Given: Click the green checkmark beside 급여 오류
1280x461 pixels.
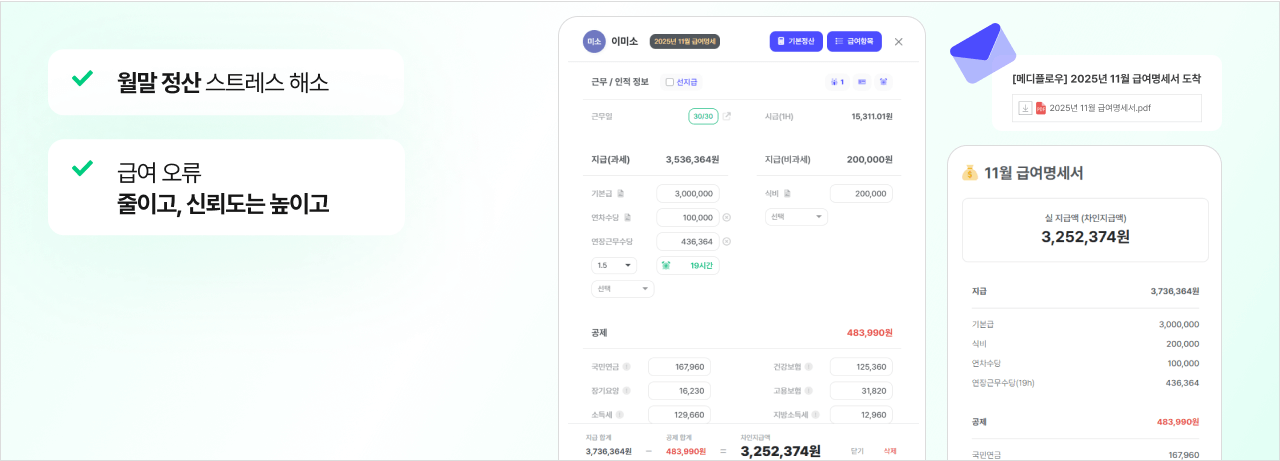Looking at the screenshot, I should click(x=82, y=168).
